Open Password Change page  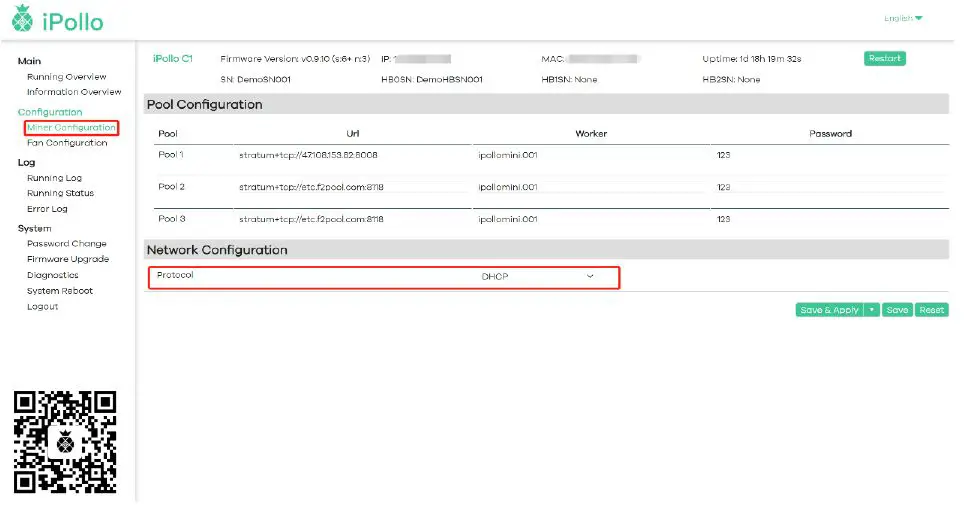pyautogui.click(x=67, y=244)
